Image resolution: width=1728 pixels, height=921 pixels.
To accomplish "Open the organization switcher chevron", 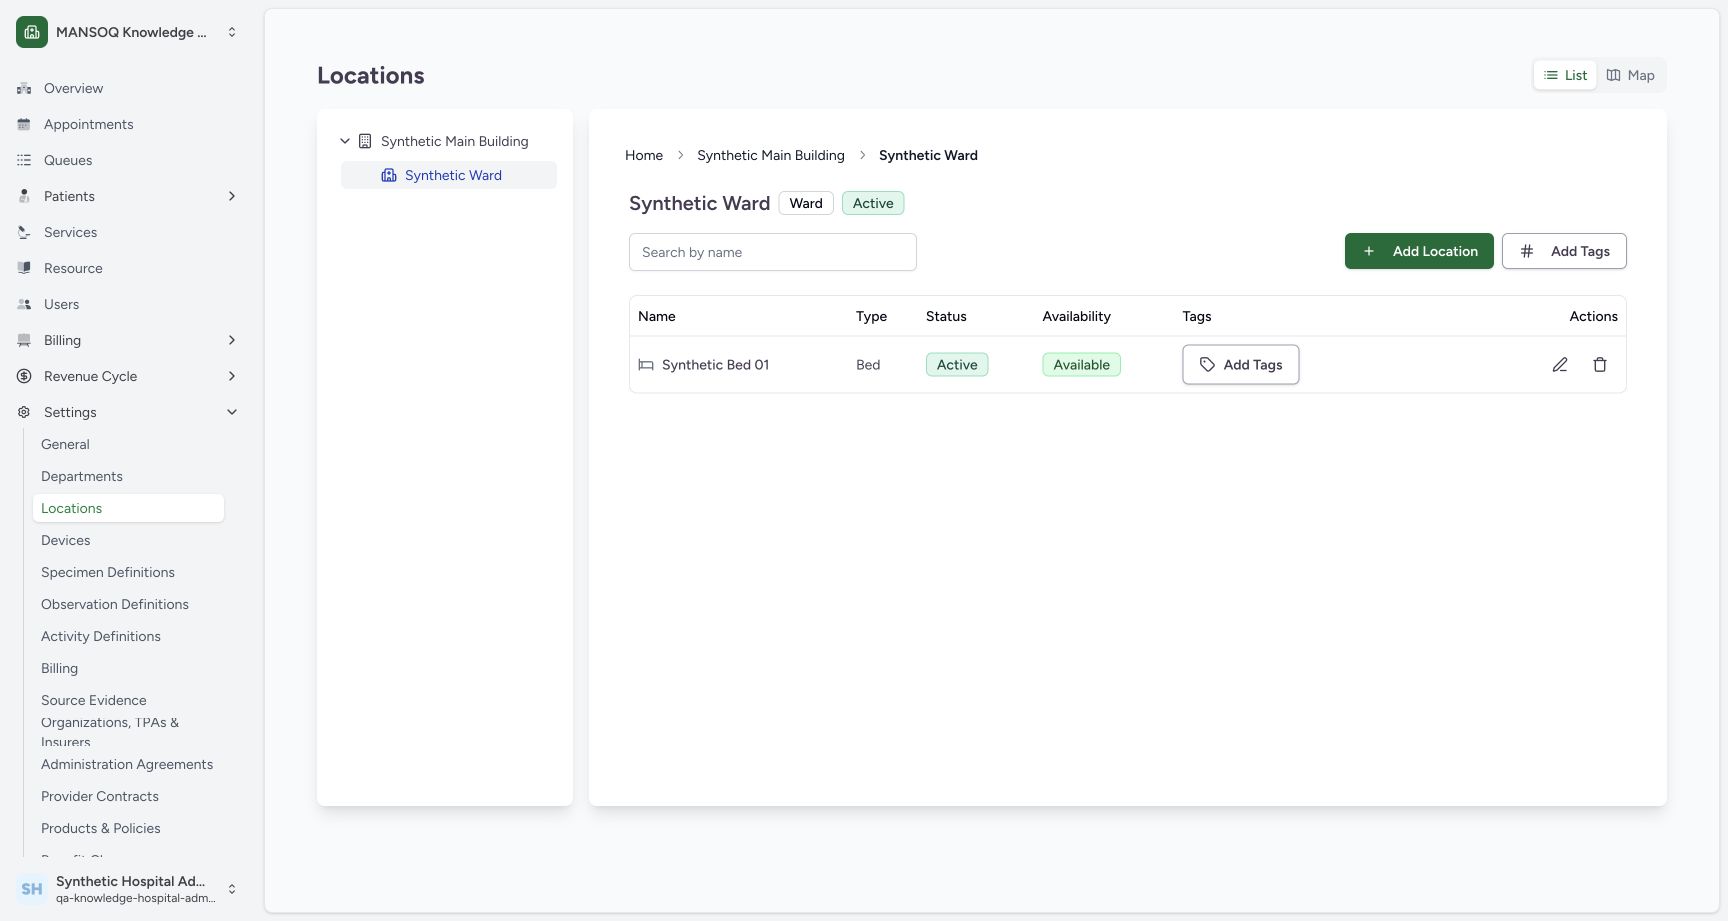I will click(232, 32).
